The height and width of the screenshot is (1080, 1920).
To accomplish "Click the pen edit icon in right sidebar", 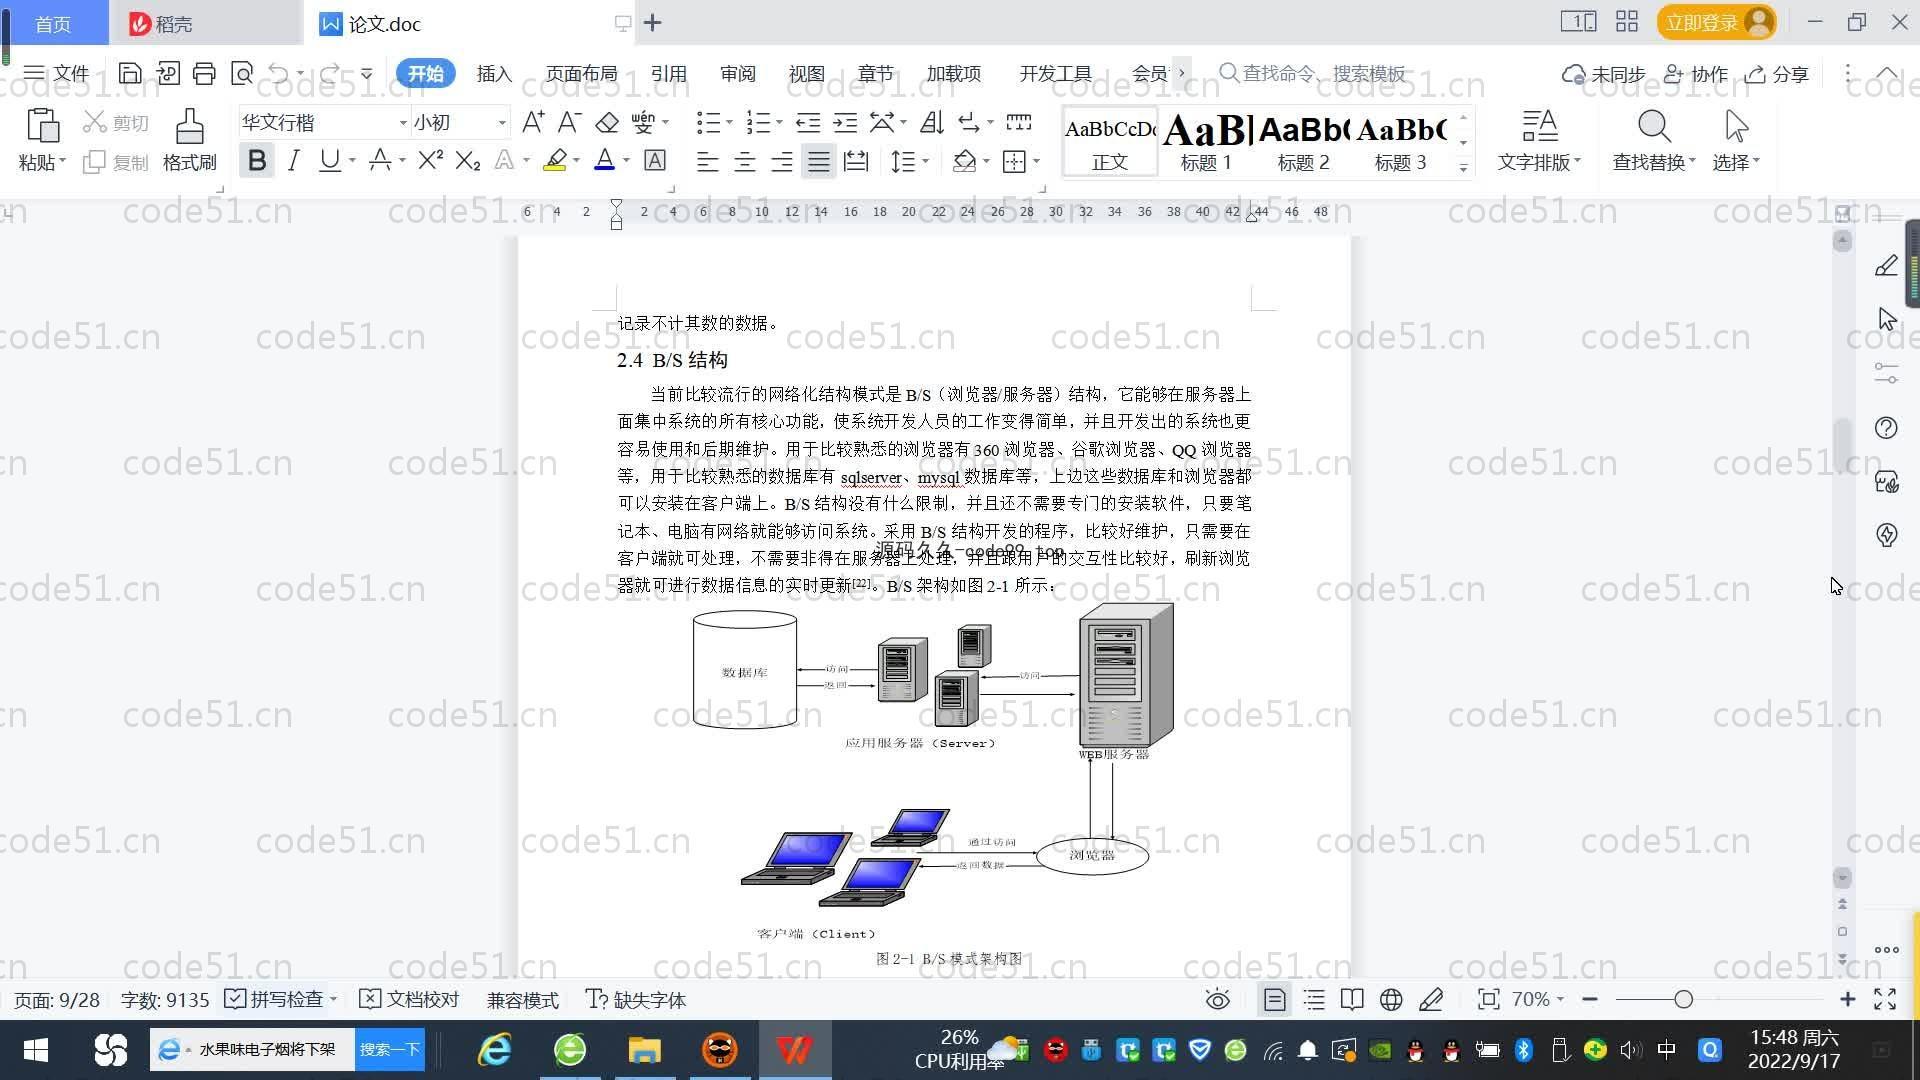I will coord(1886,265).
